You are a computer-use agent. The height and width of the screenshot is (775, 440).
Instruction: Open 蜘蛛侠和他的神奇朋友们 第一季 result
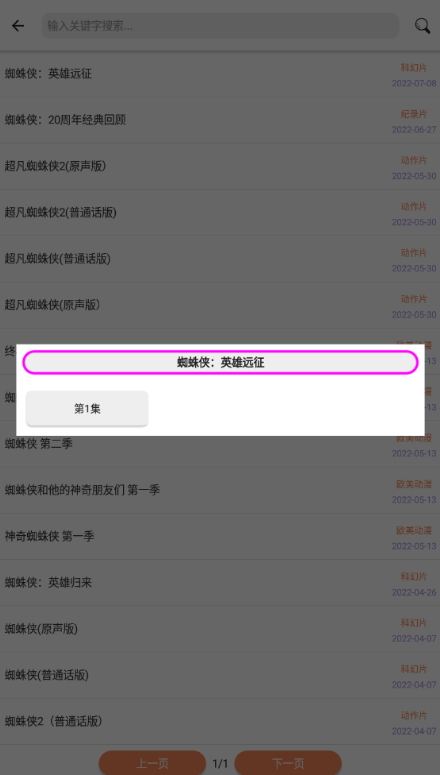220,490
